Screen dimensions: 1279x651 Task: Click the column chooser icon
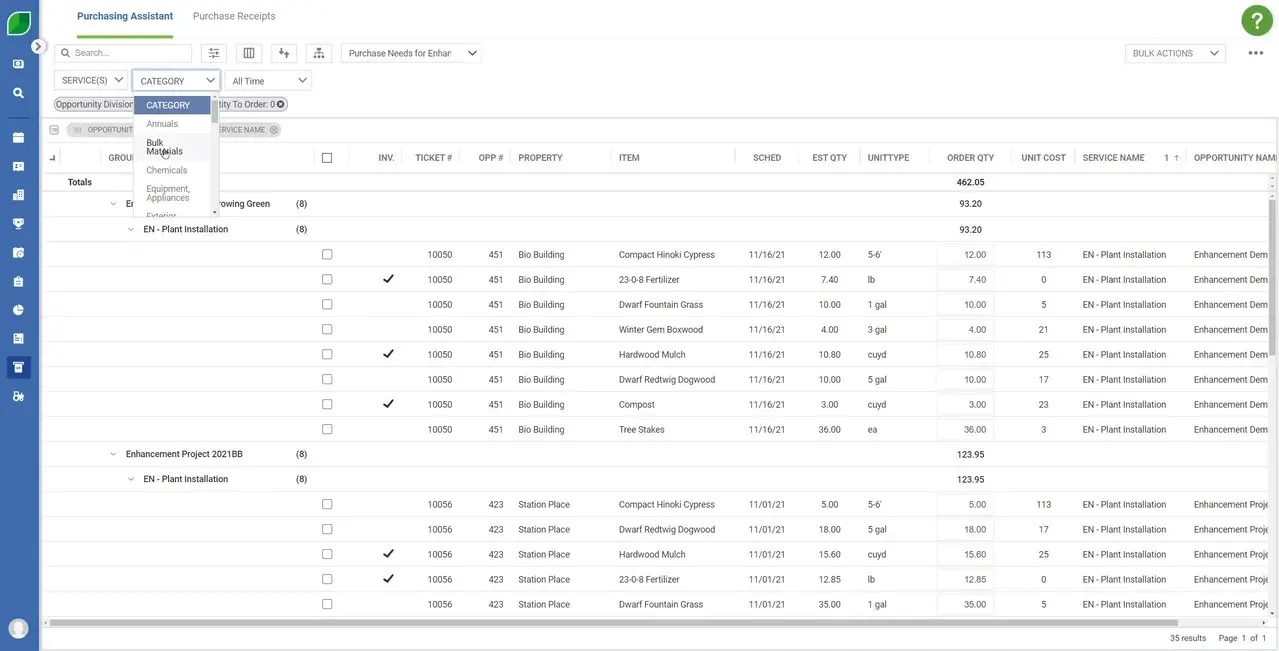[249, 53]
